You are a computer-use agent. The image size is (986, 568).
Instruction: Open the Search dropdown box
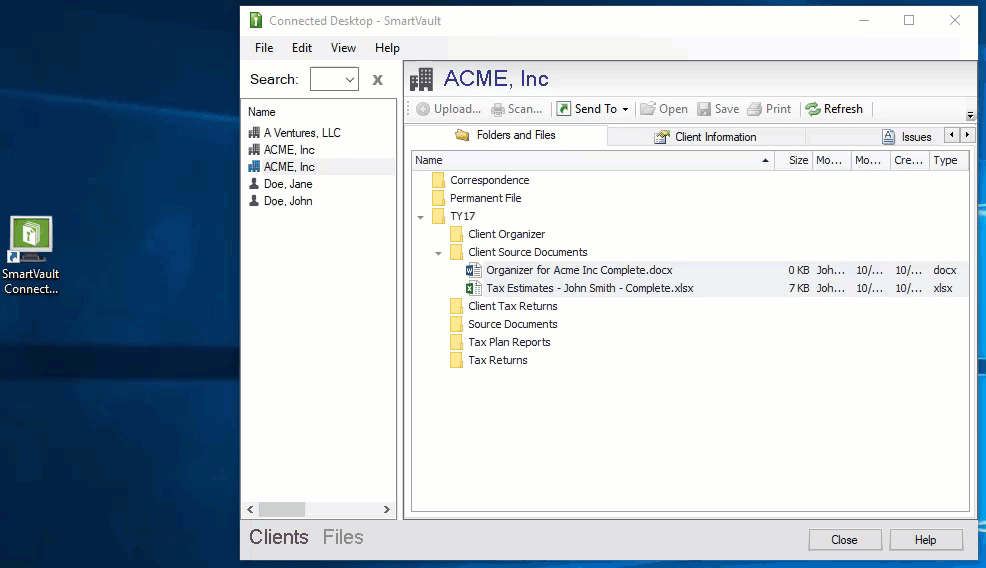pyautogui.click(x=349, y=80)
